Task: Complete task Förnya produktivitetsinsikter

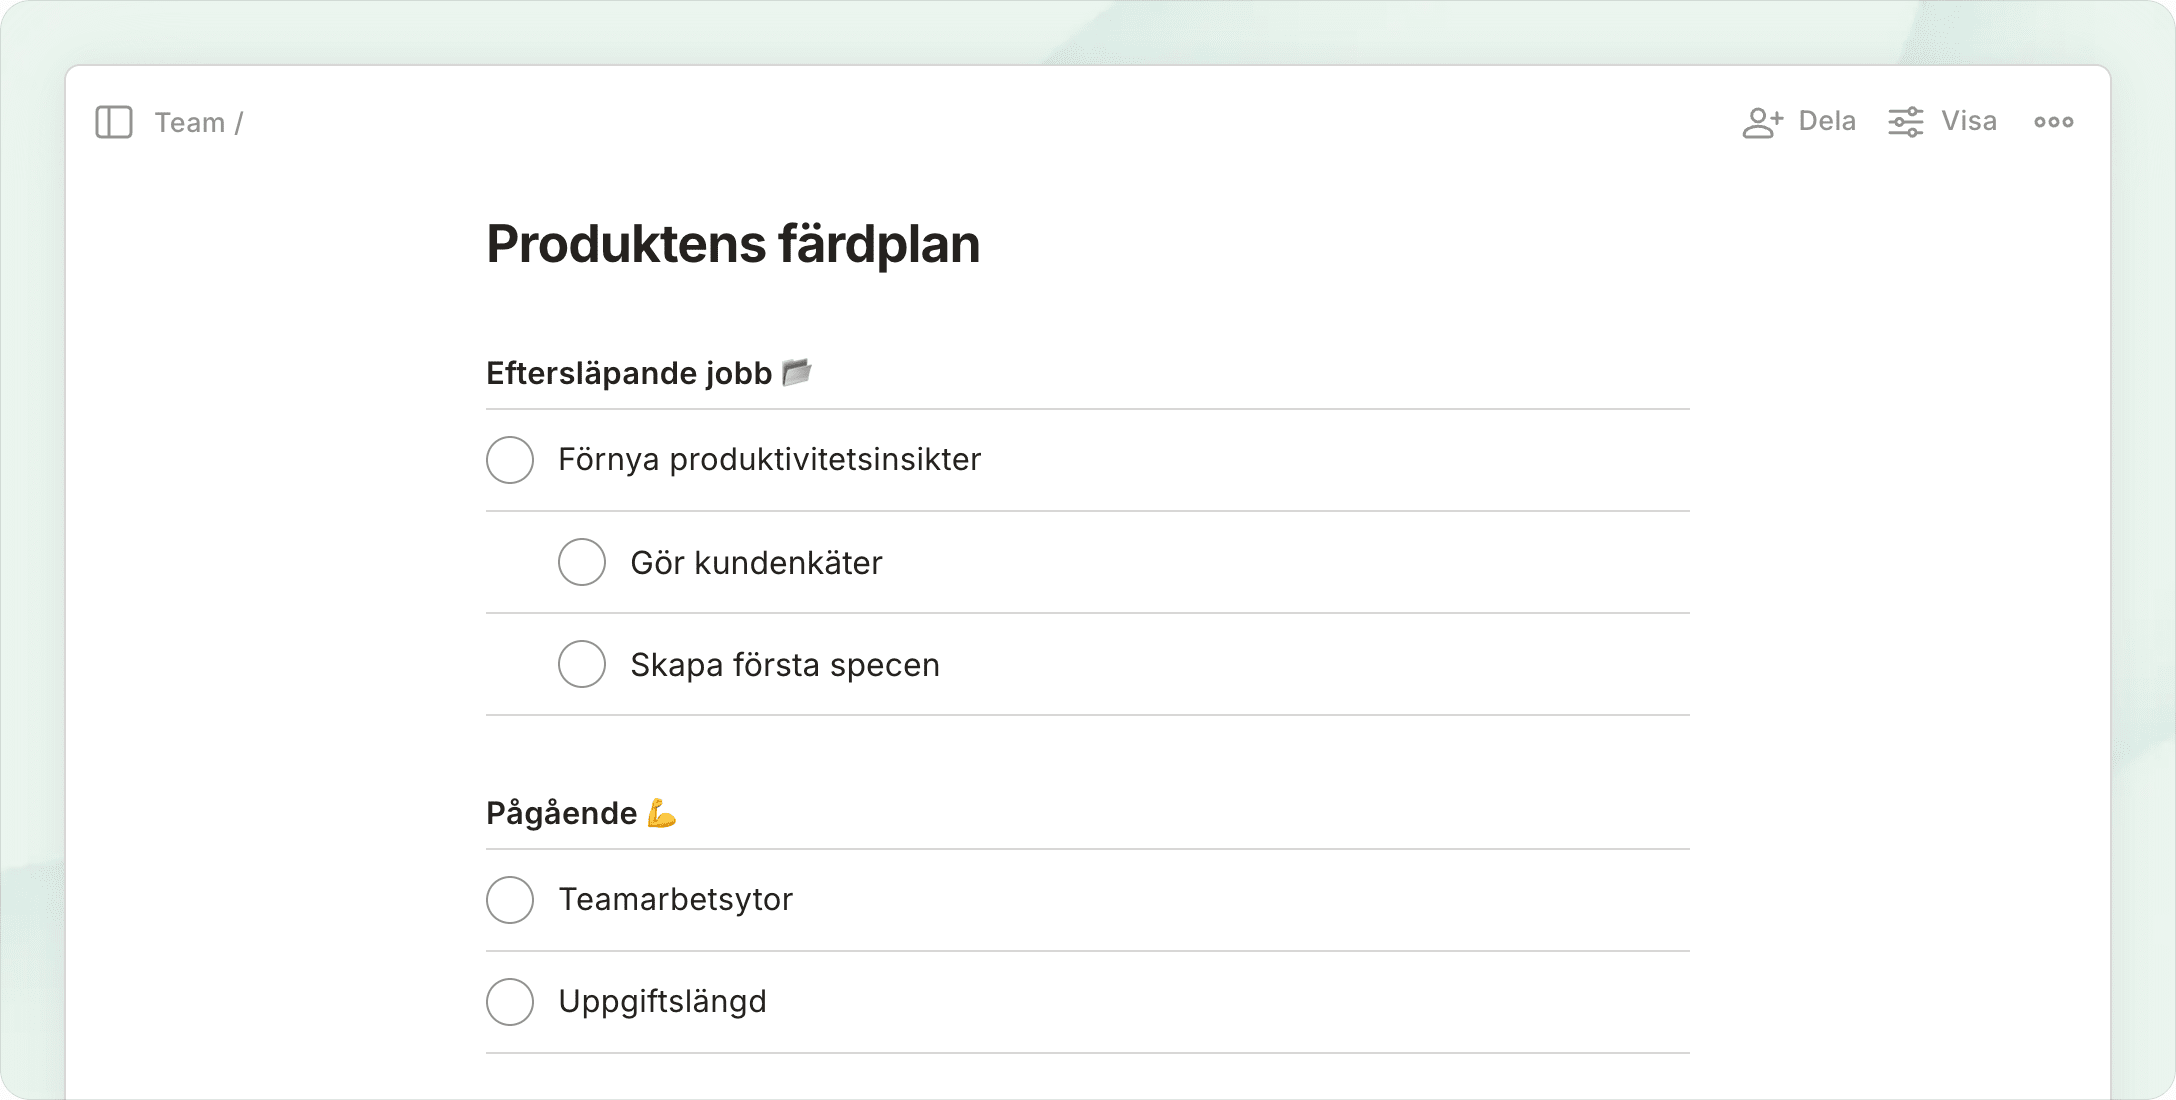Action: click(x=510, y=460)
